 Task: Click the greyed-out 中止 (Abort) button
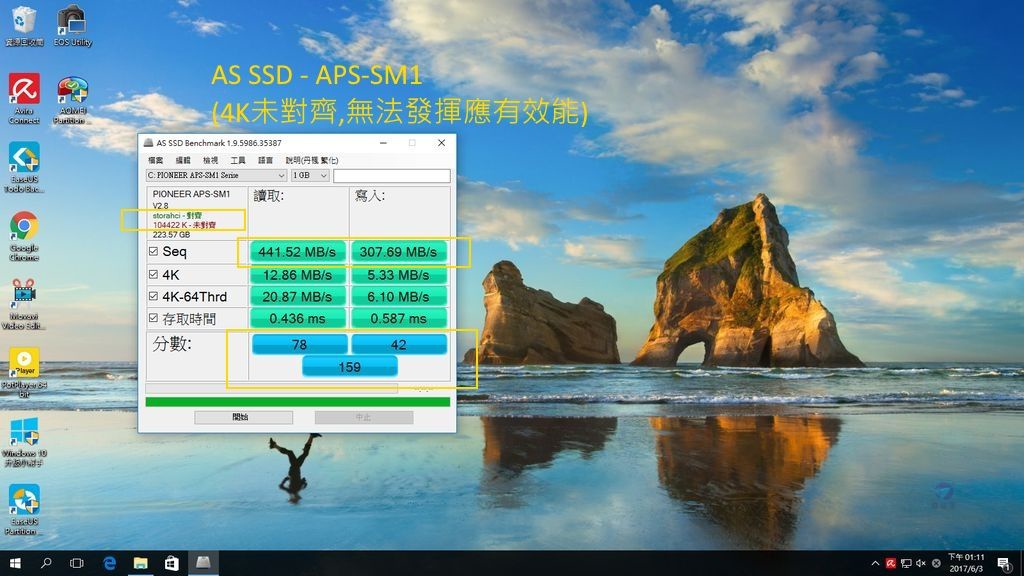point(364,417)
